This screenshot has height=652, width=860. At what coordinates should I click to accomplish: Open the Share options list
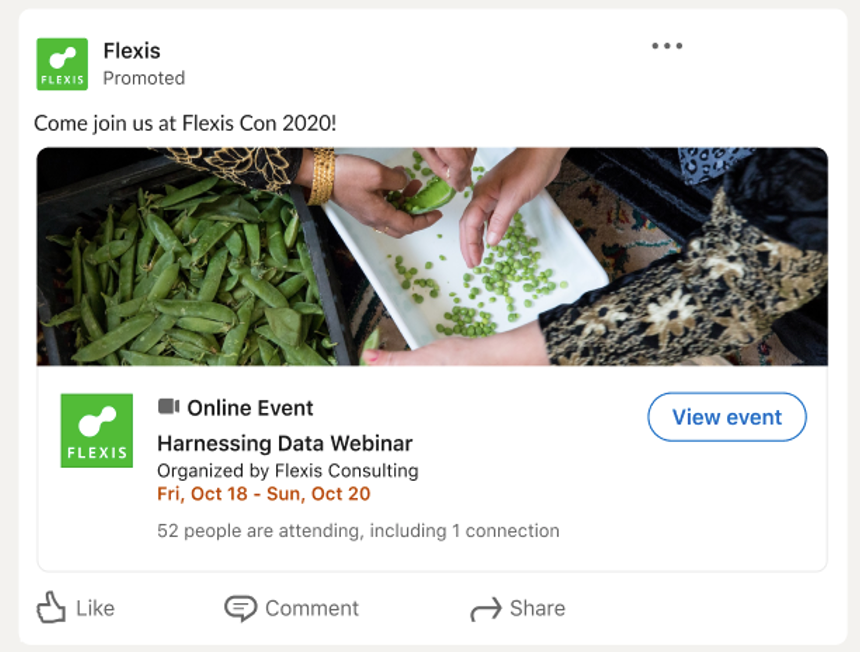(x=518, y=608)
